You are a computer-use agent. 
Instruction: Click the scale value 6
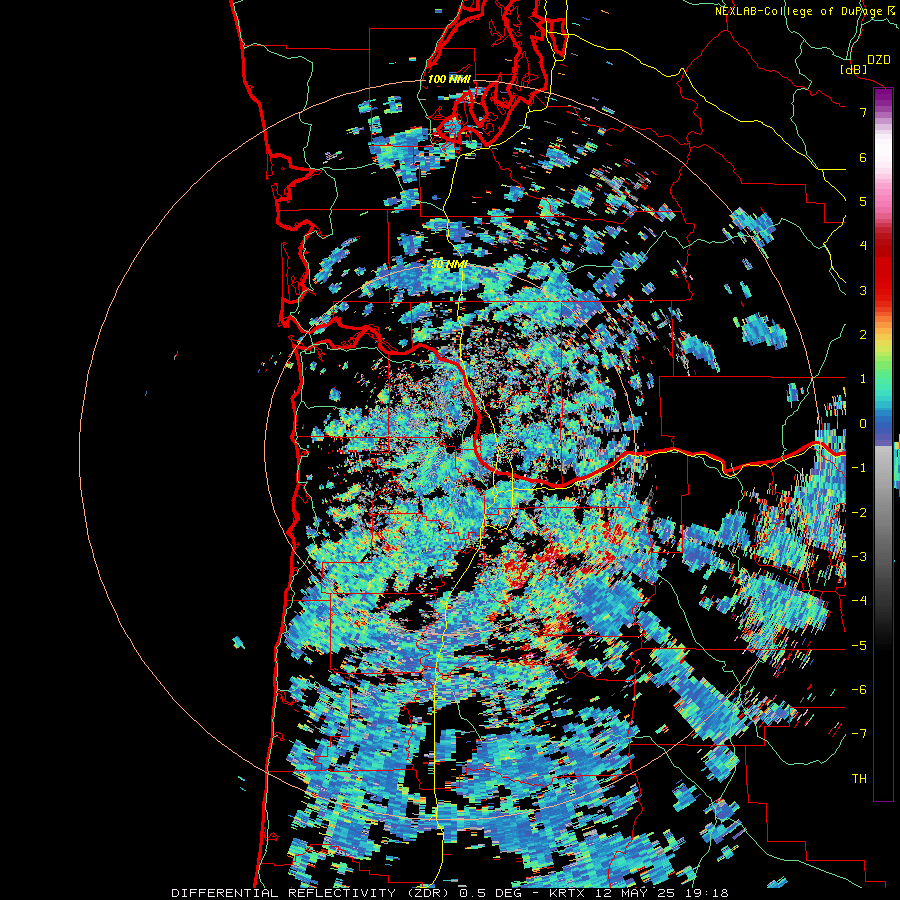click(863, 157)
